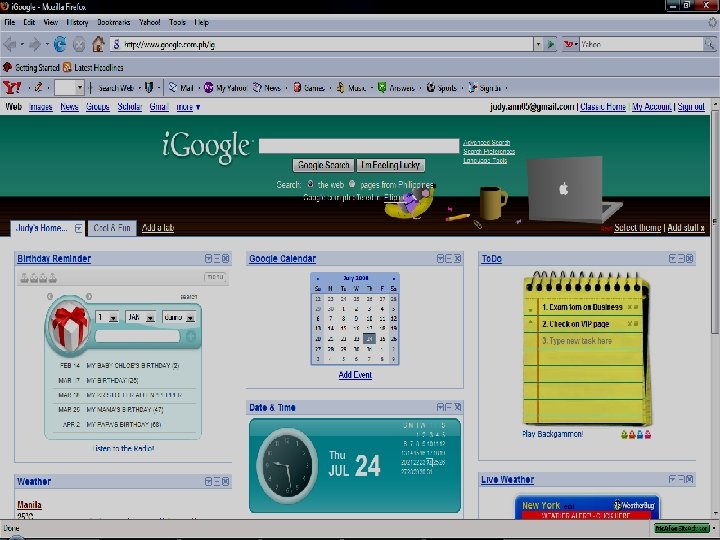The height and width of the screenshot is (540, 720).
Task: Open the Judy's Home tab dropdown arrow
Action: pyautogui.click(x=79, y=228)
